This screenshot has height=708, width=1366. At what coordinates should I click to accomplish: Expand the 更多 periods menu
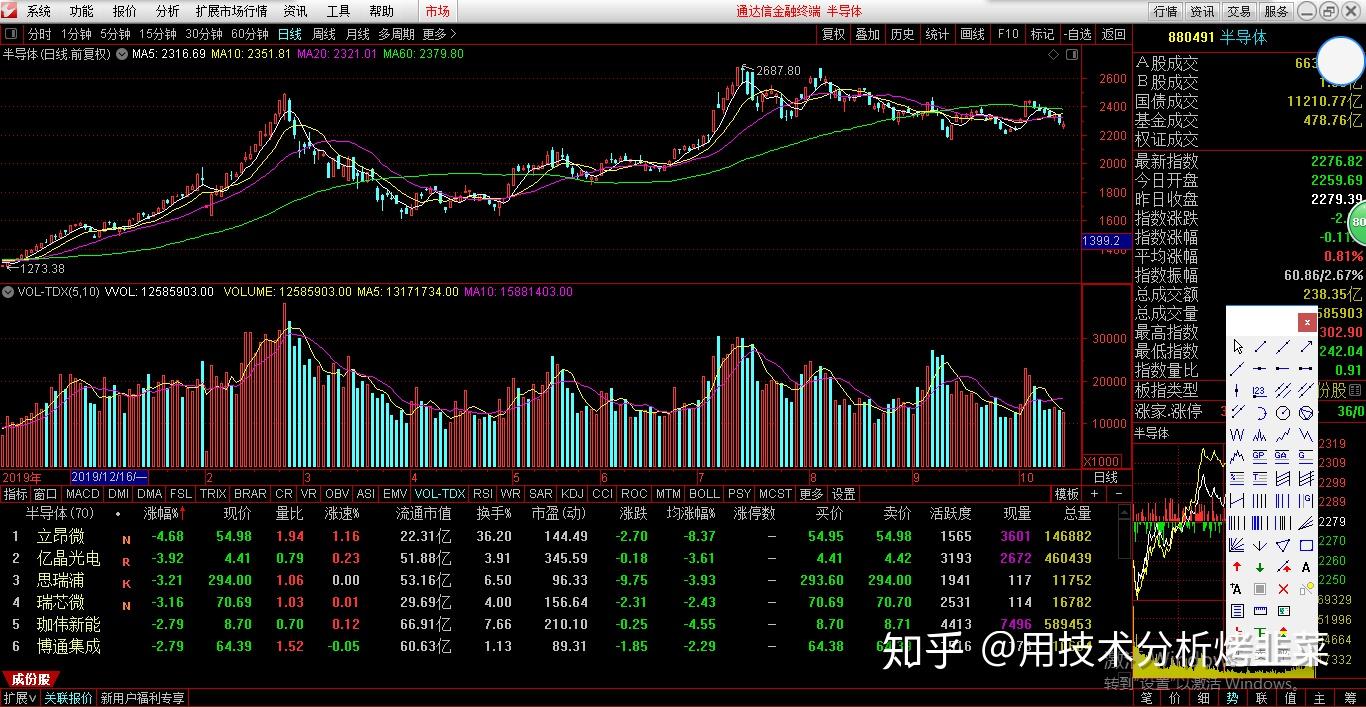(x=439, y=34)
